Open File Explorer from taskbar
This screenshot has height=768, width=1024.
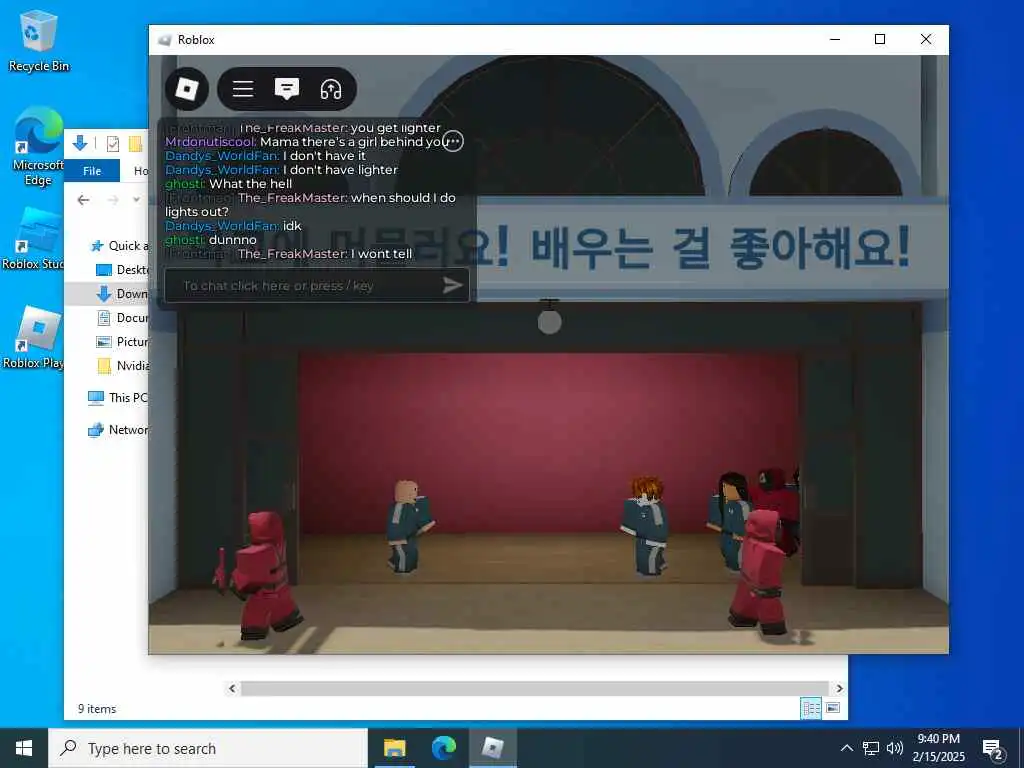click(x=394, y=748)
